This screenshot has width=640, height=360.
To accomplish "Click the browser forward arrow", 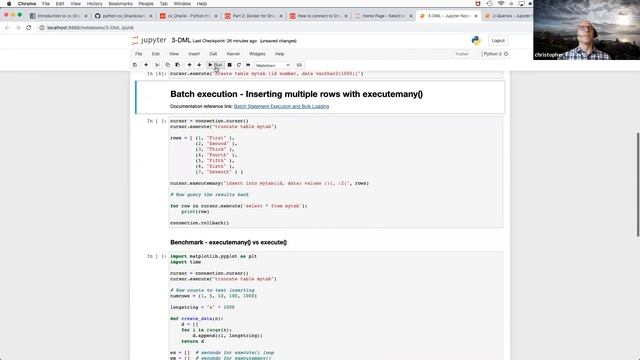I will [x=18, y=28].
